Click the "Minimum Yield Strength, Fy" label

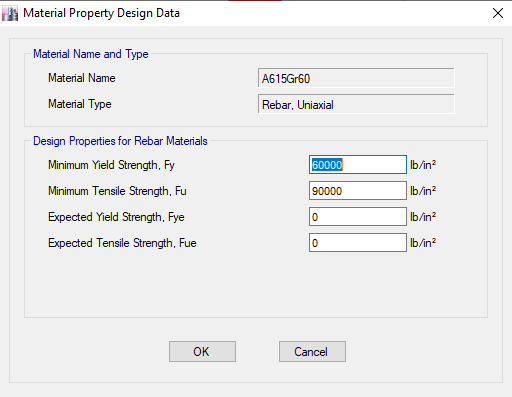pyautogui.click(x=111, y=165)
